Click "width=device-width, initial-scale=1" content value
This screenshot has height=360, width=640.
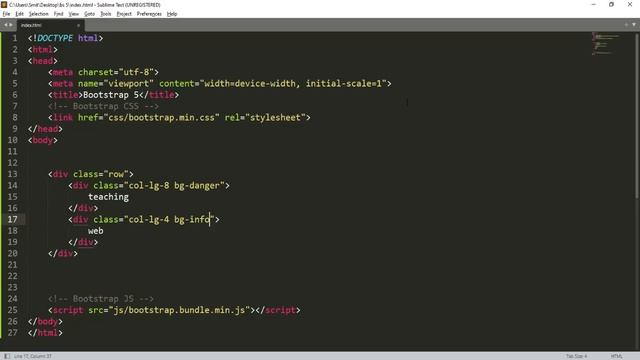click(293, 84)
